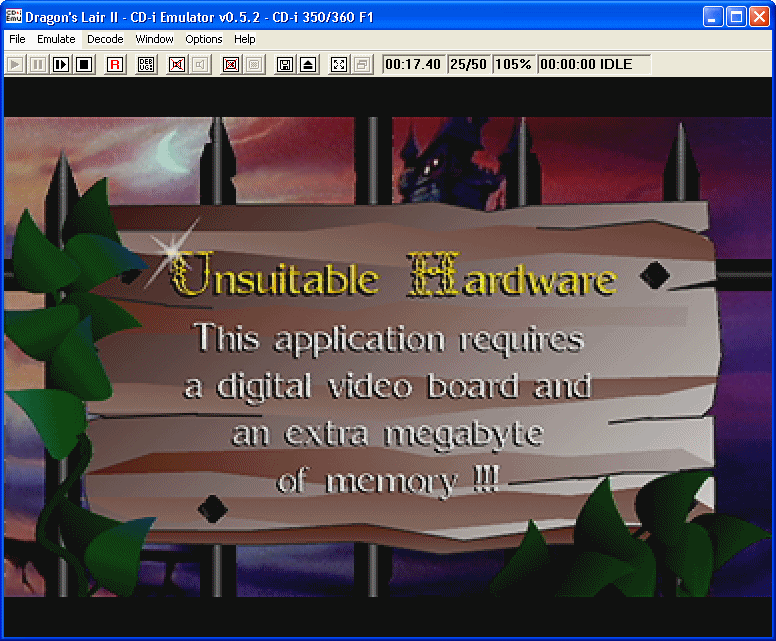Close the CD-i Emulator window

[x=759, y=17]
